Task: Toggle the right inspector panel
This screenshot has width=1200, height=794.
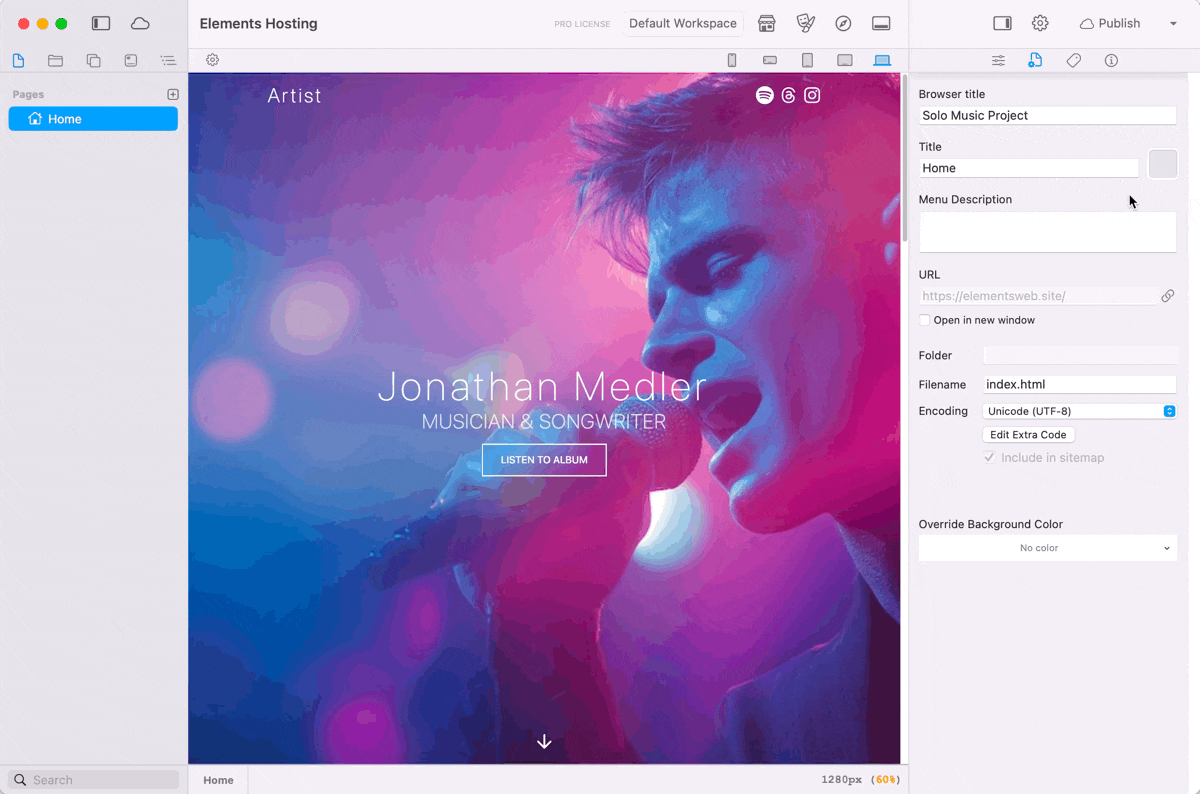Action: click(x=1002, y=24)
